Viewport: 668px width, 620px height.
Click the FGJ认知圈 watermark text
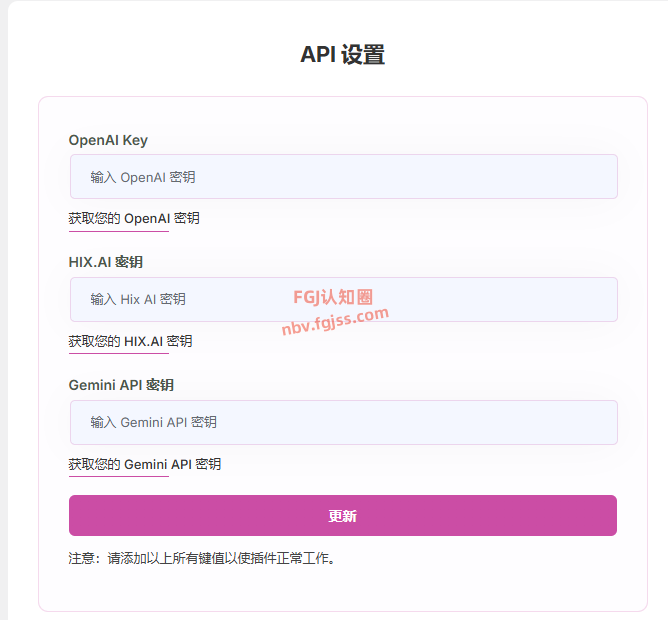pyautogui.click(x=333, y=297)
